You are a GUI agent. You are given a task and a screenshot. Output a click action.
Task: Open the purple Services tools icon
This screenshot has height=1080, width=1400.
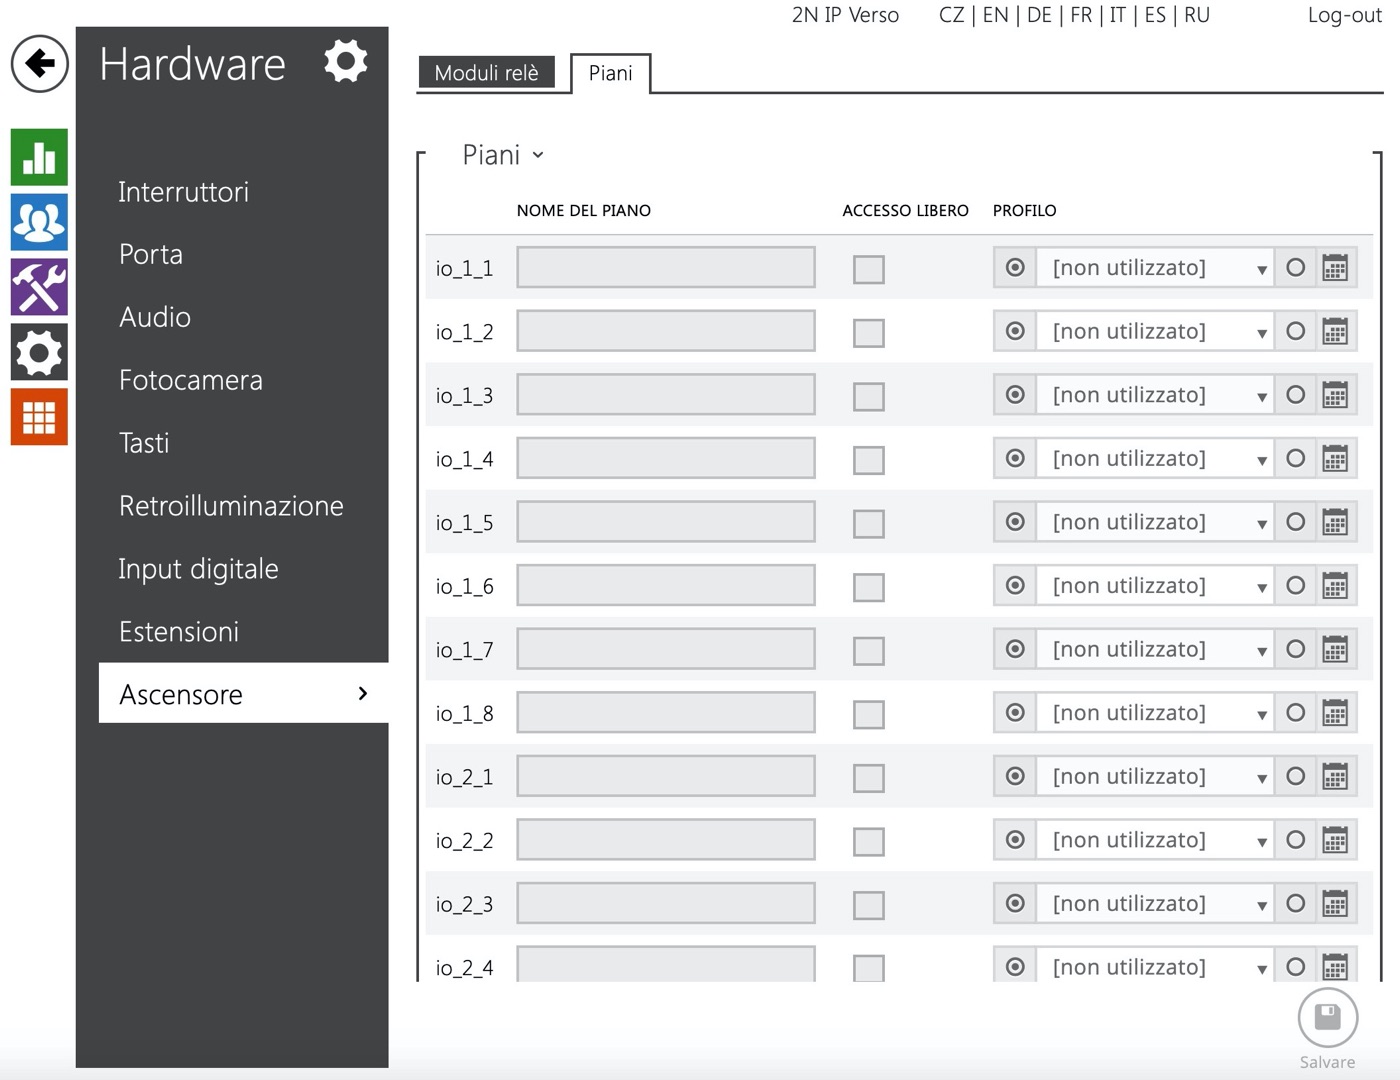39,287
